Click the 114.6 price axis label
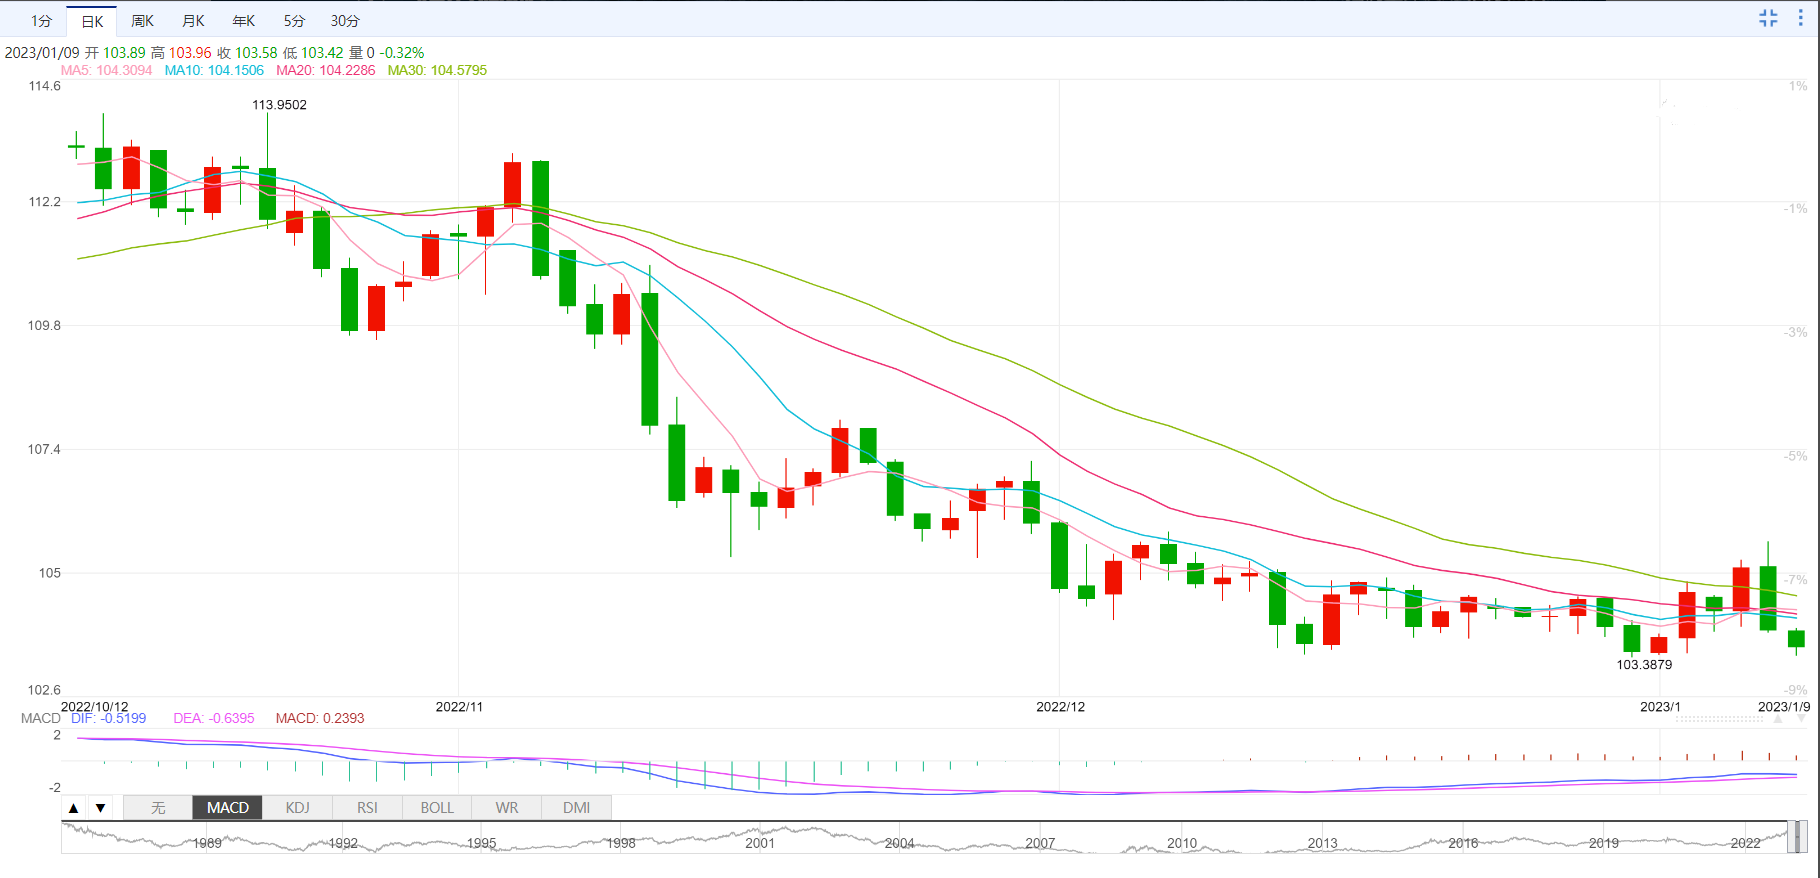This screenshot has width=1820, height=878. [x=44, y=86]
